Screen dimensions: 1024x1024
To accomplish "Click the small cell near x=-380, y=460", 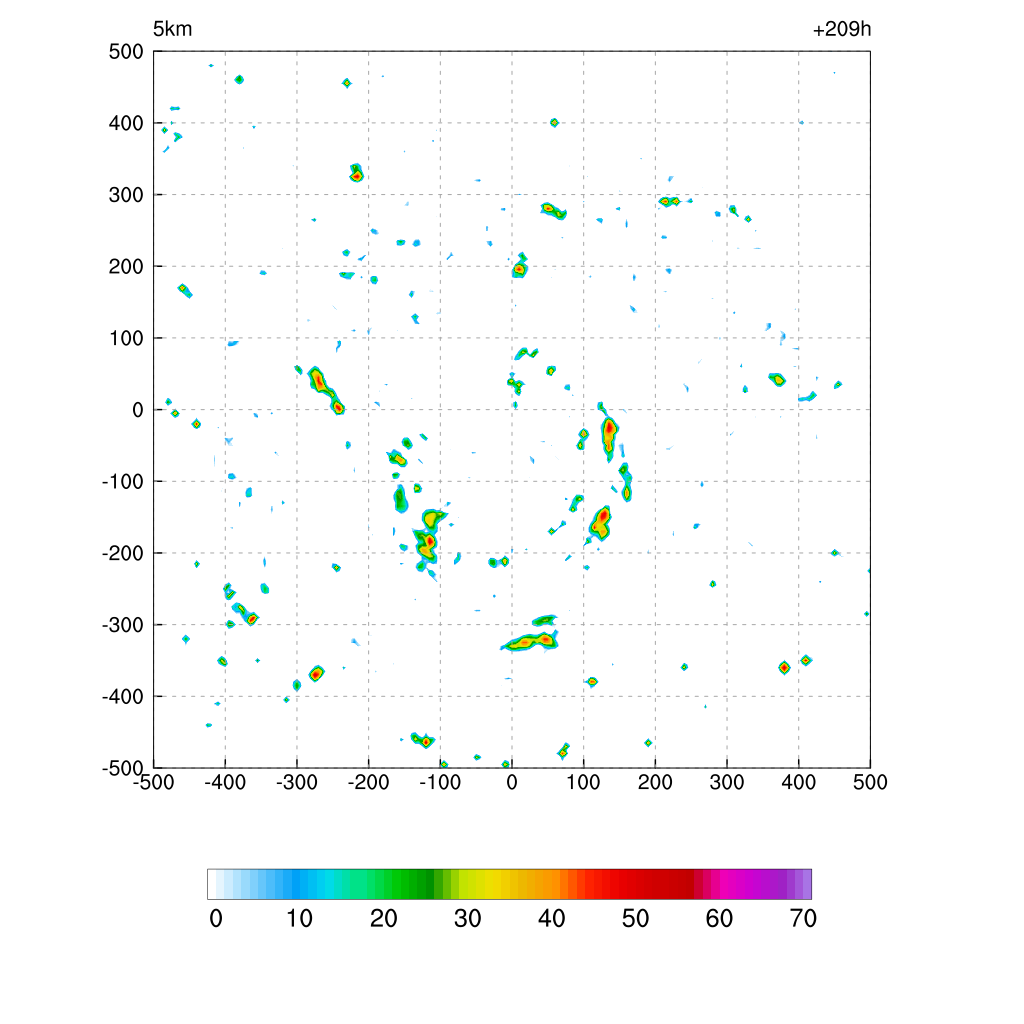I will click(x=239, y=80).
